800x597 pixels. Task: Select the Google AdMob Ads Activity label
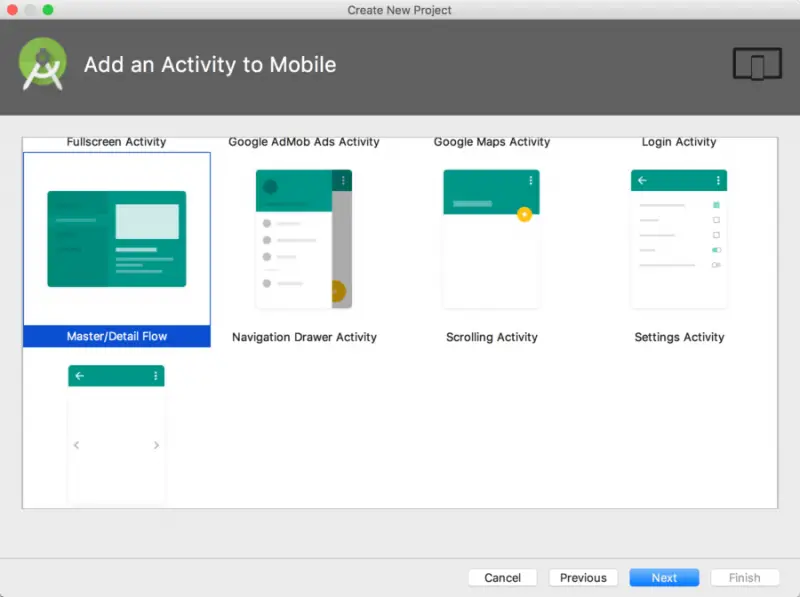tap(304, 142)
